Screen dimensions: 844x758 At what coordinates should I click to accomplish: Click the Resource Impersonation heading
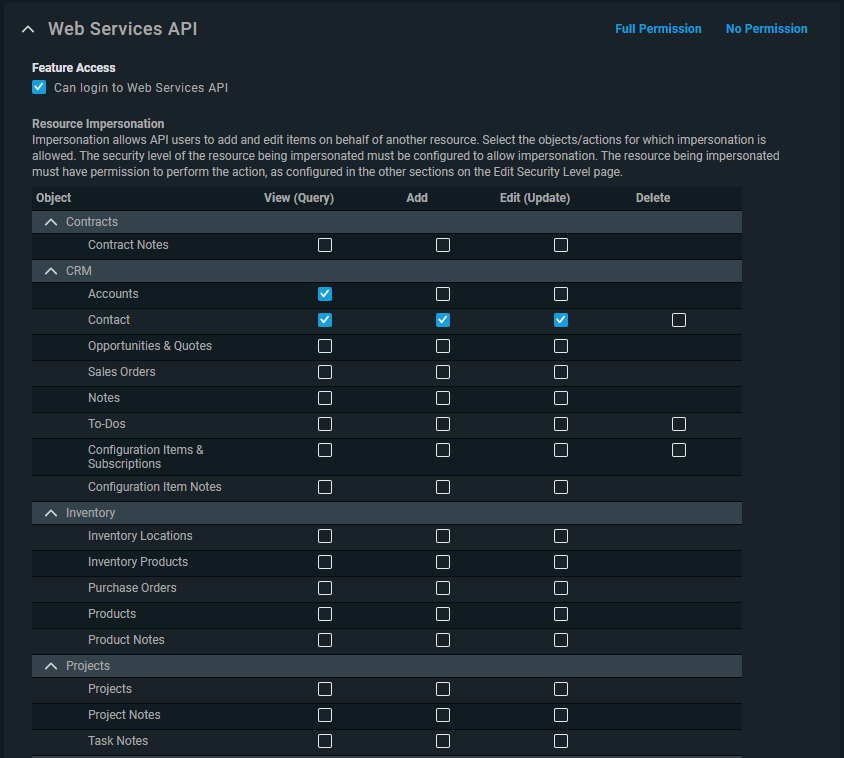pos(98,124)
